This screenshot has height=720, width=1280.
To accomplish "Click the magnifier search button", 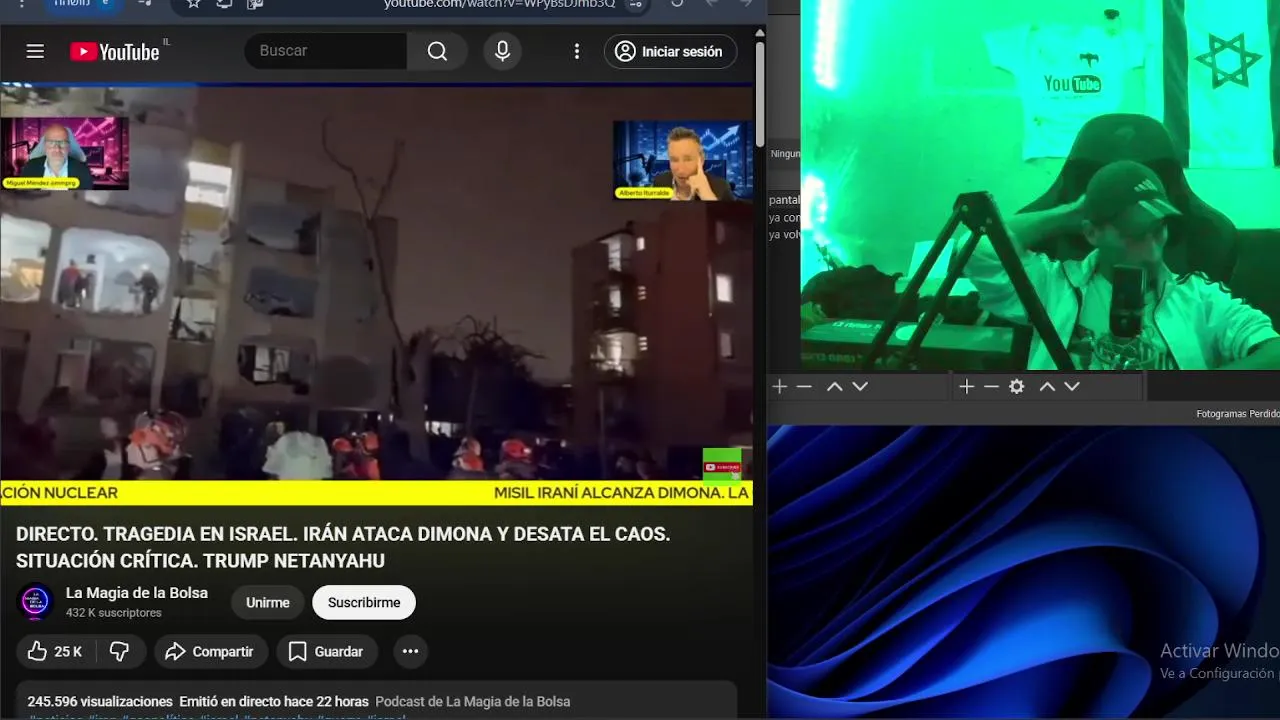I will pyautogui.click(x=437, y=51).
